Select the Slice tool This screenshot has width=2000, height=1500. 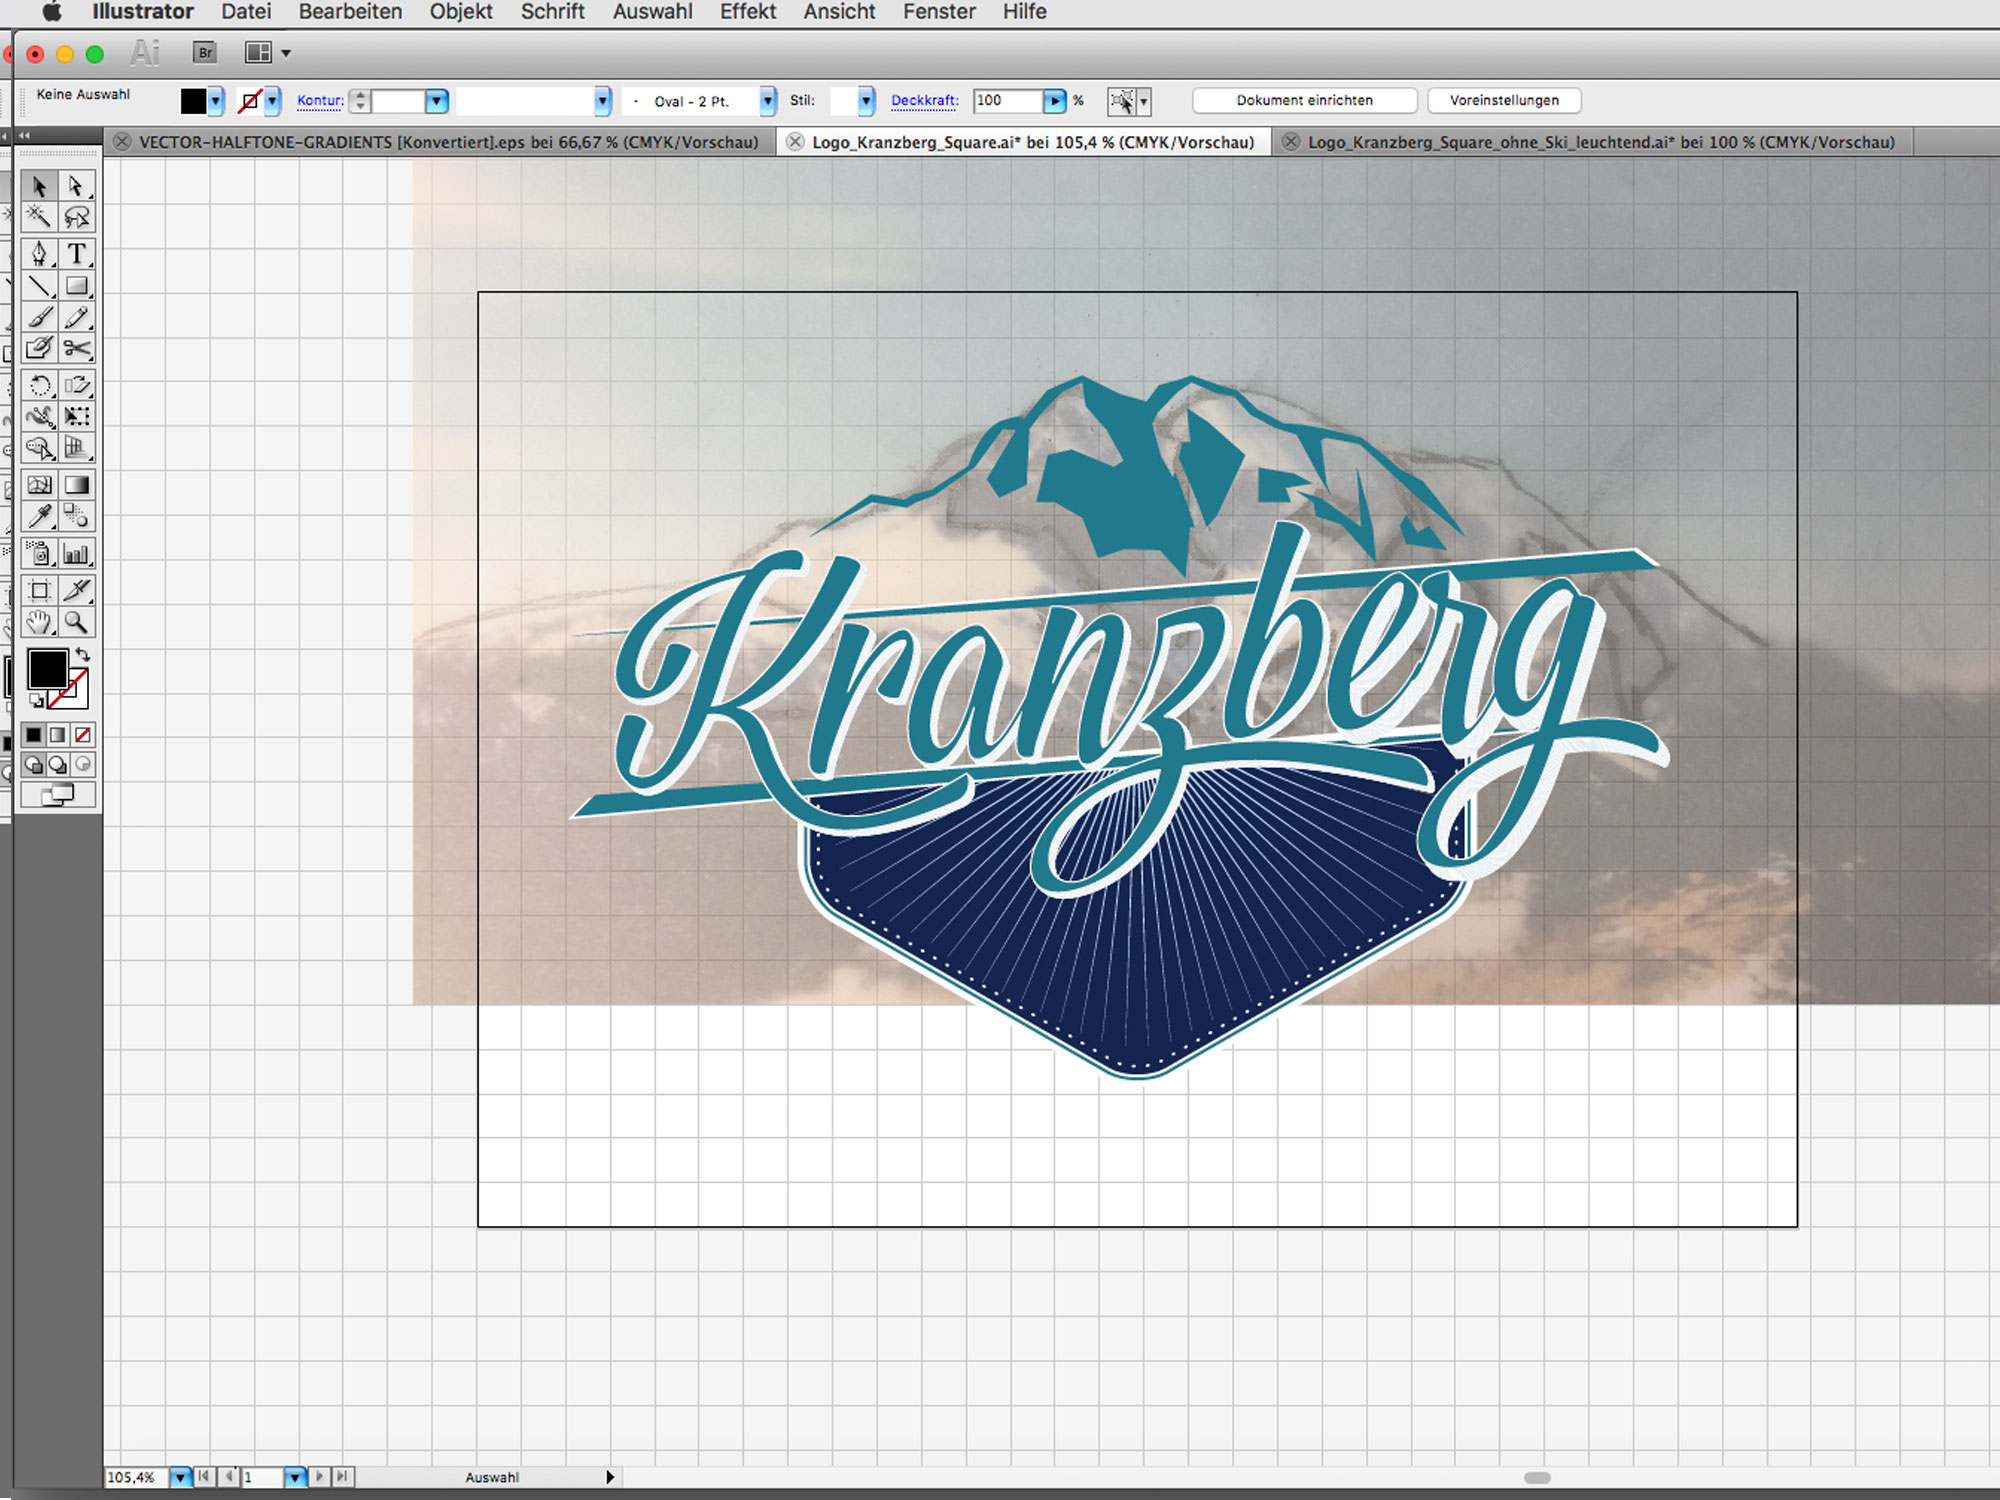[x=77, y=590]
